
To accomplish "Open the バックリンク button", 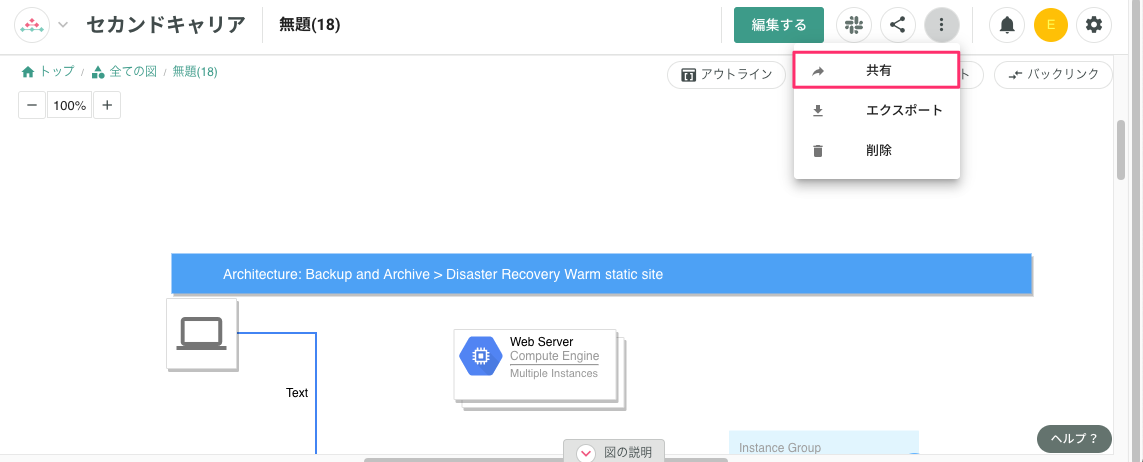I will tap(1053, 74).
